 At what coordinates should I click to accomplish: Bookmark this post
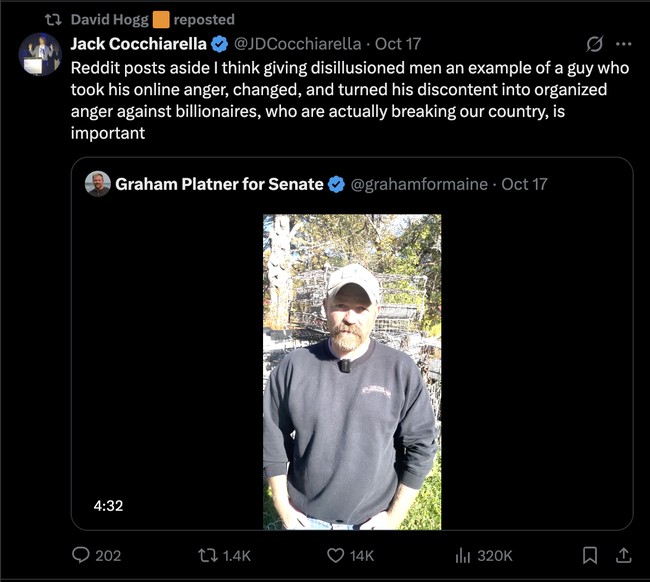[590, 555]
